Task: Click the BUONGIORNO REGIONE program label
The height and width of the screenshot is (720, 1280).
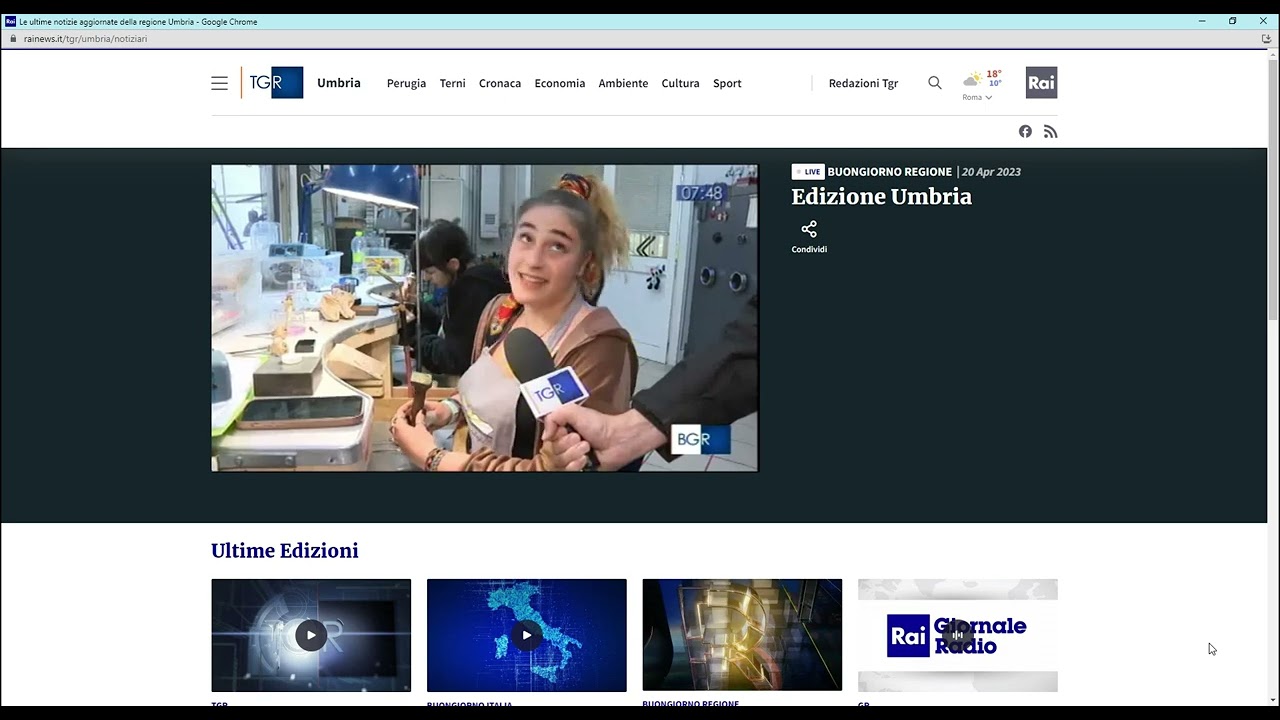Action: click(890, 172)
